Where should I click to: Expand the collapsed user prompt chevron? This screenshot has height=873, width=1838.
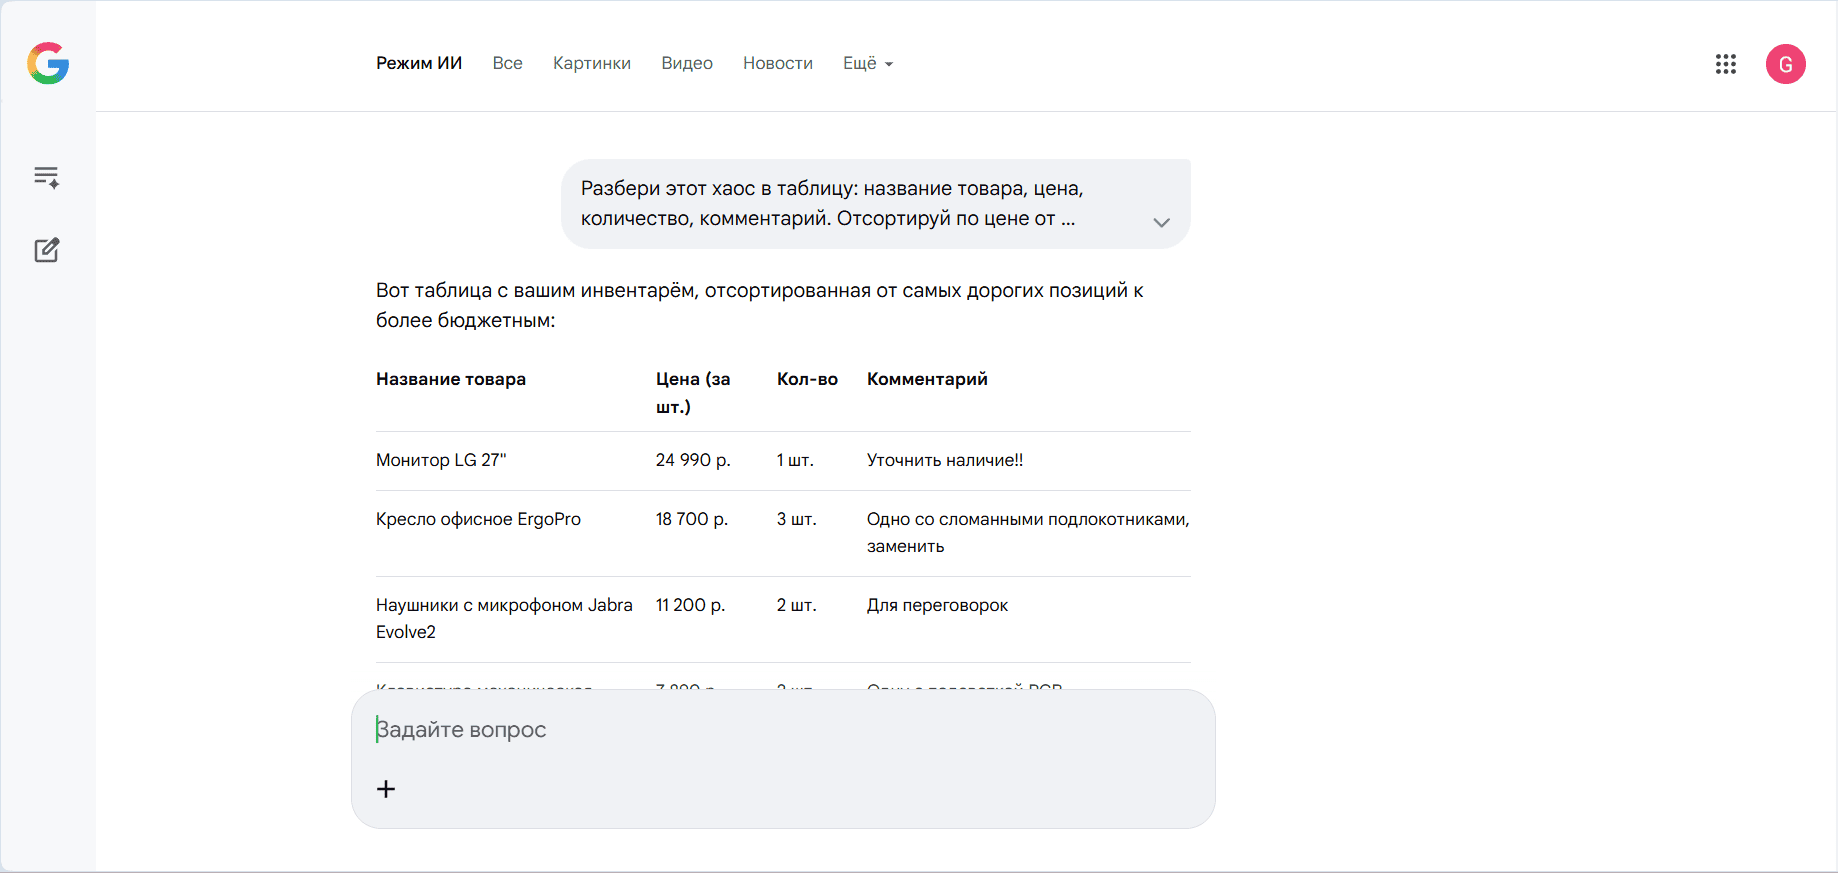tap(1161, 222)
